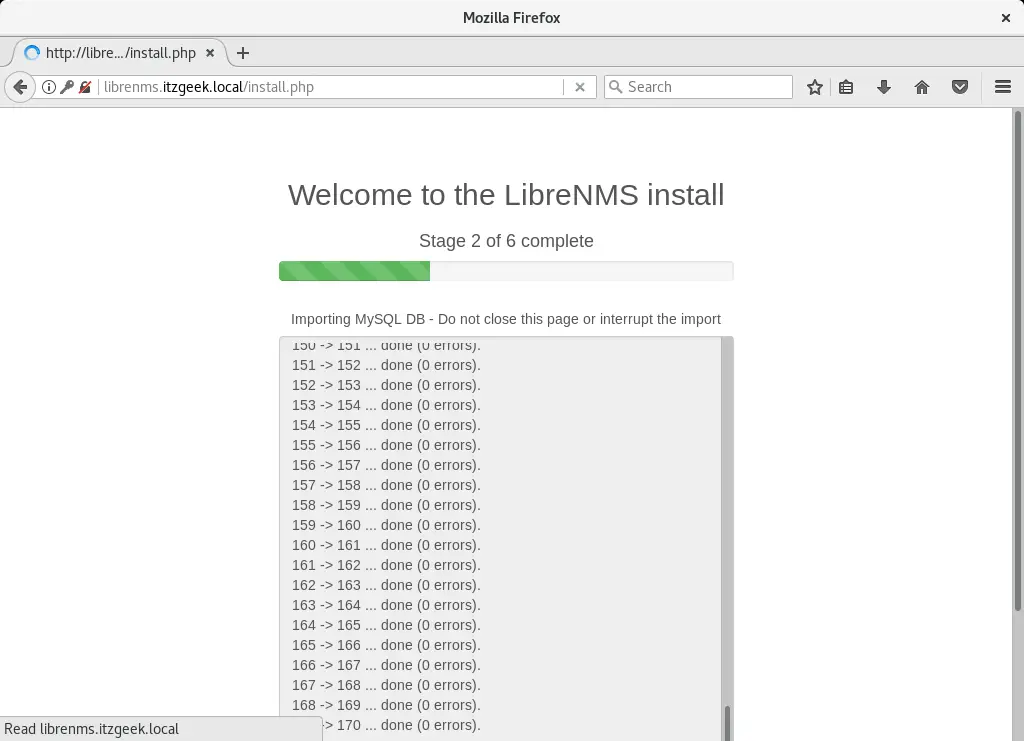
Task: Click the key icon in address bar
Action: click(67, 87)
